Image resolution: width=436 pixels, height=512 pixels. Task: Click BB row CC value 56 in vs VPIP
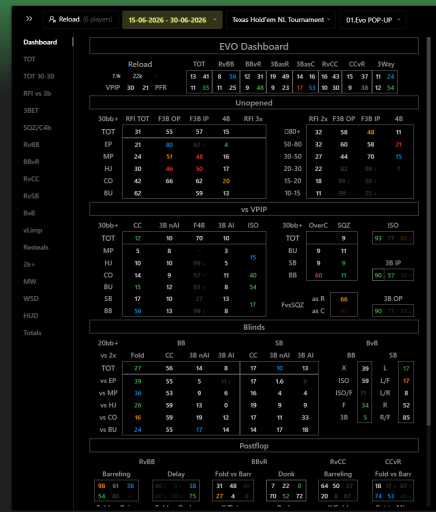coord(138,311)
